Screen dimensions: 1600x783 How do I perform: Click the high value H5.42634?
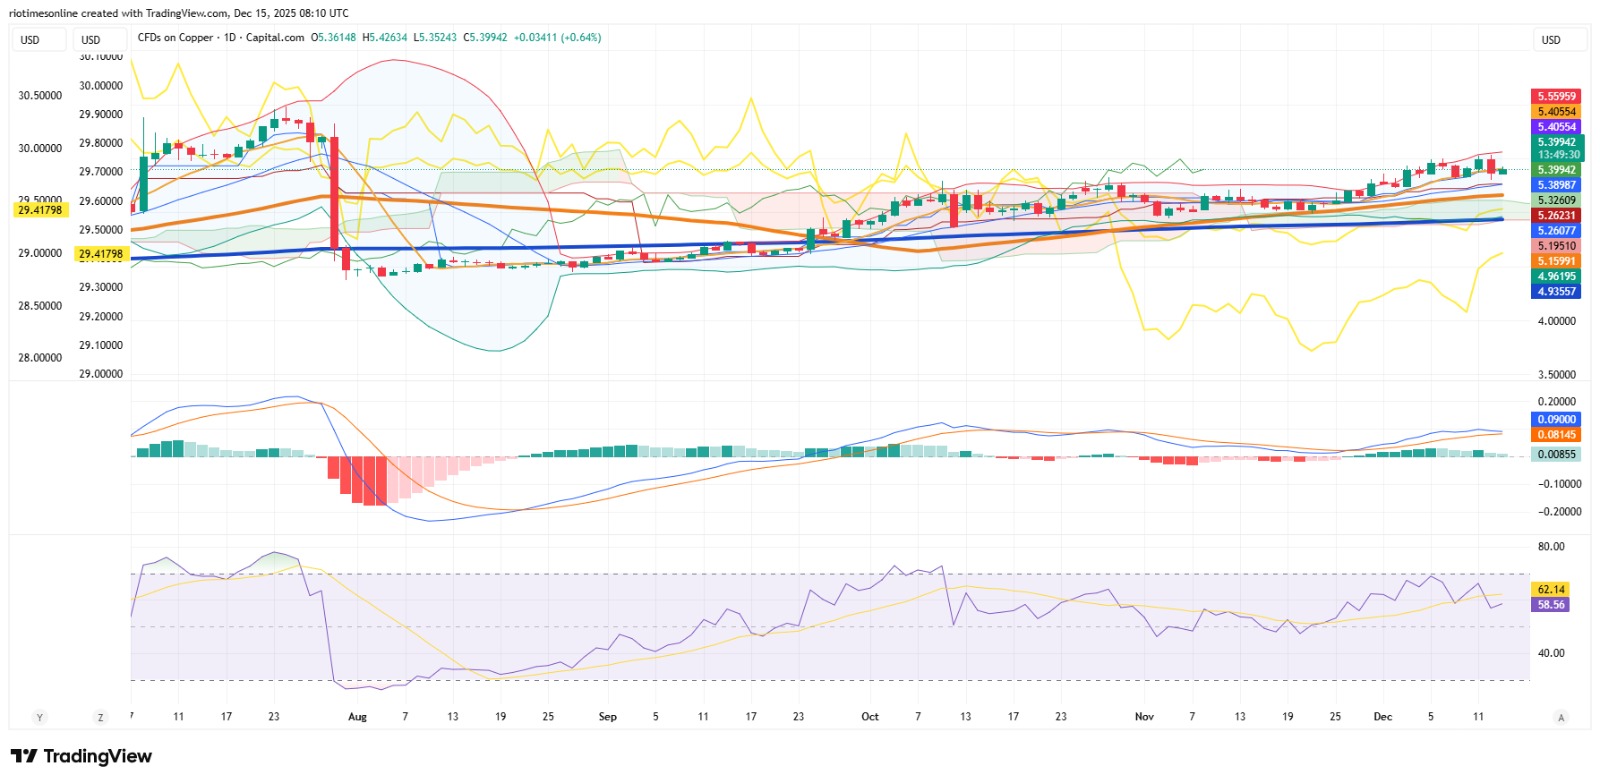[385, 38]
